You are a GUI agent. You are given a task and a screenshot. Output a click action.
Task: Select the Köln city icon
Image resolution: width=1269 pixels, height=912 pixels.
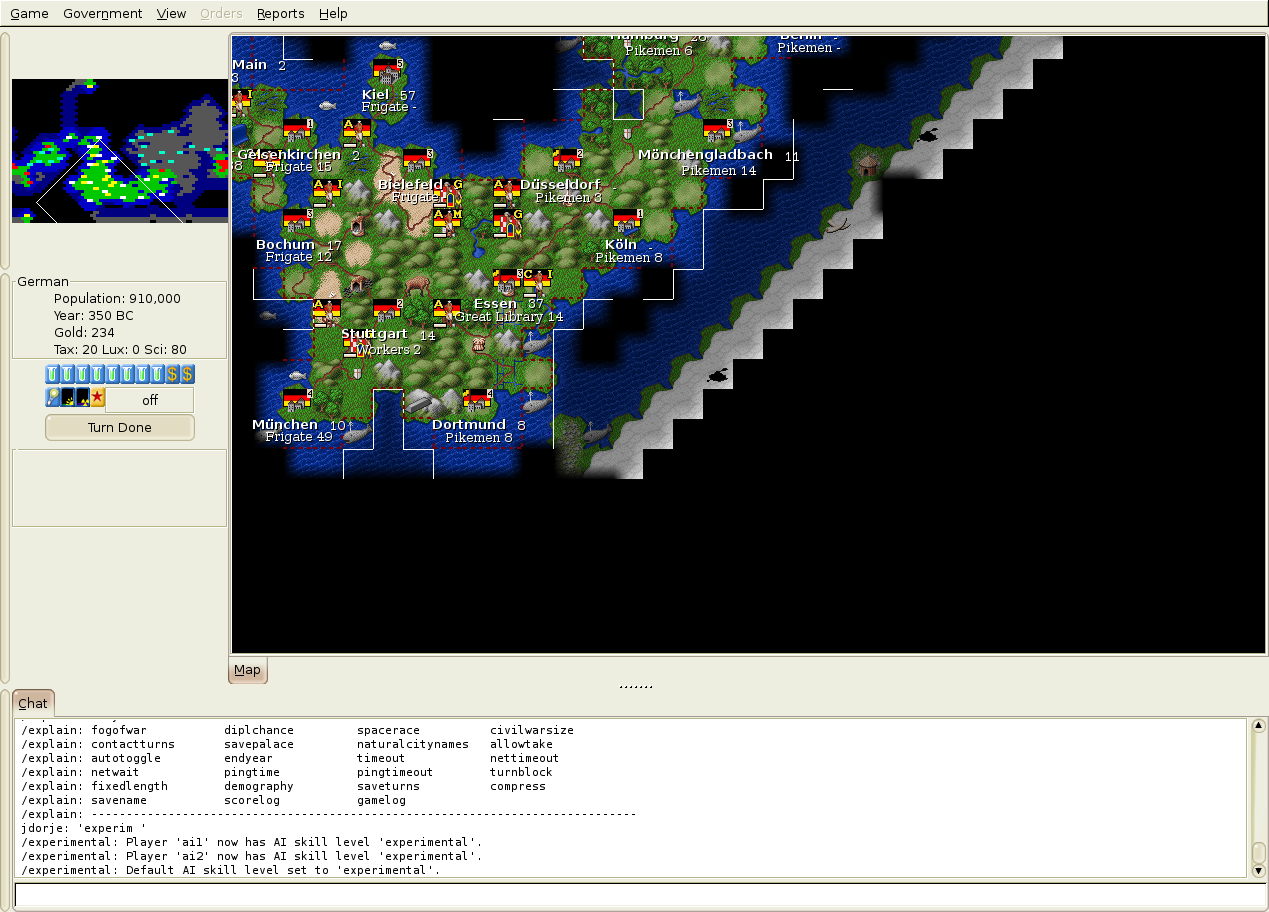tap(628, 222)
